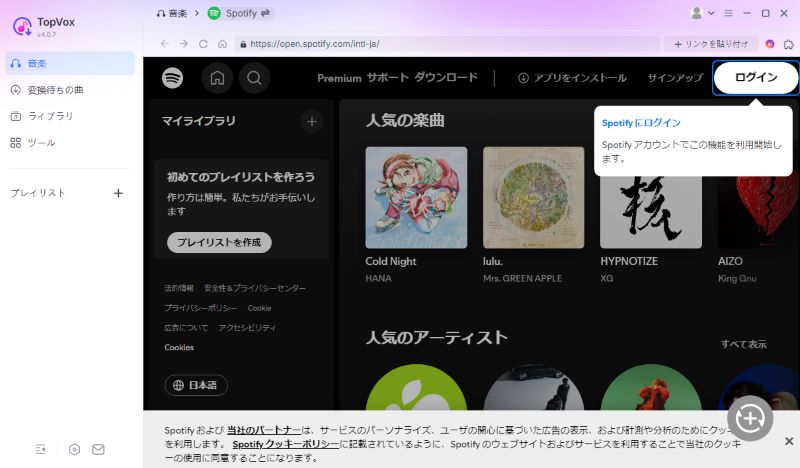Screen dimensions: 800x468
Task: Open the mail feedback icon
Action: click(98, 450)
